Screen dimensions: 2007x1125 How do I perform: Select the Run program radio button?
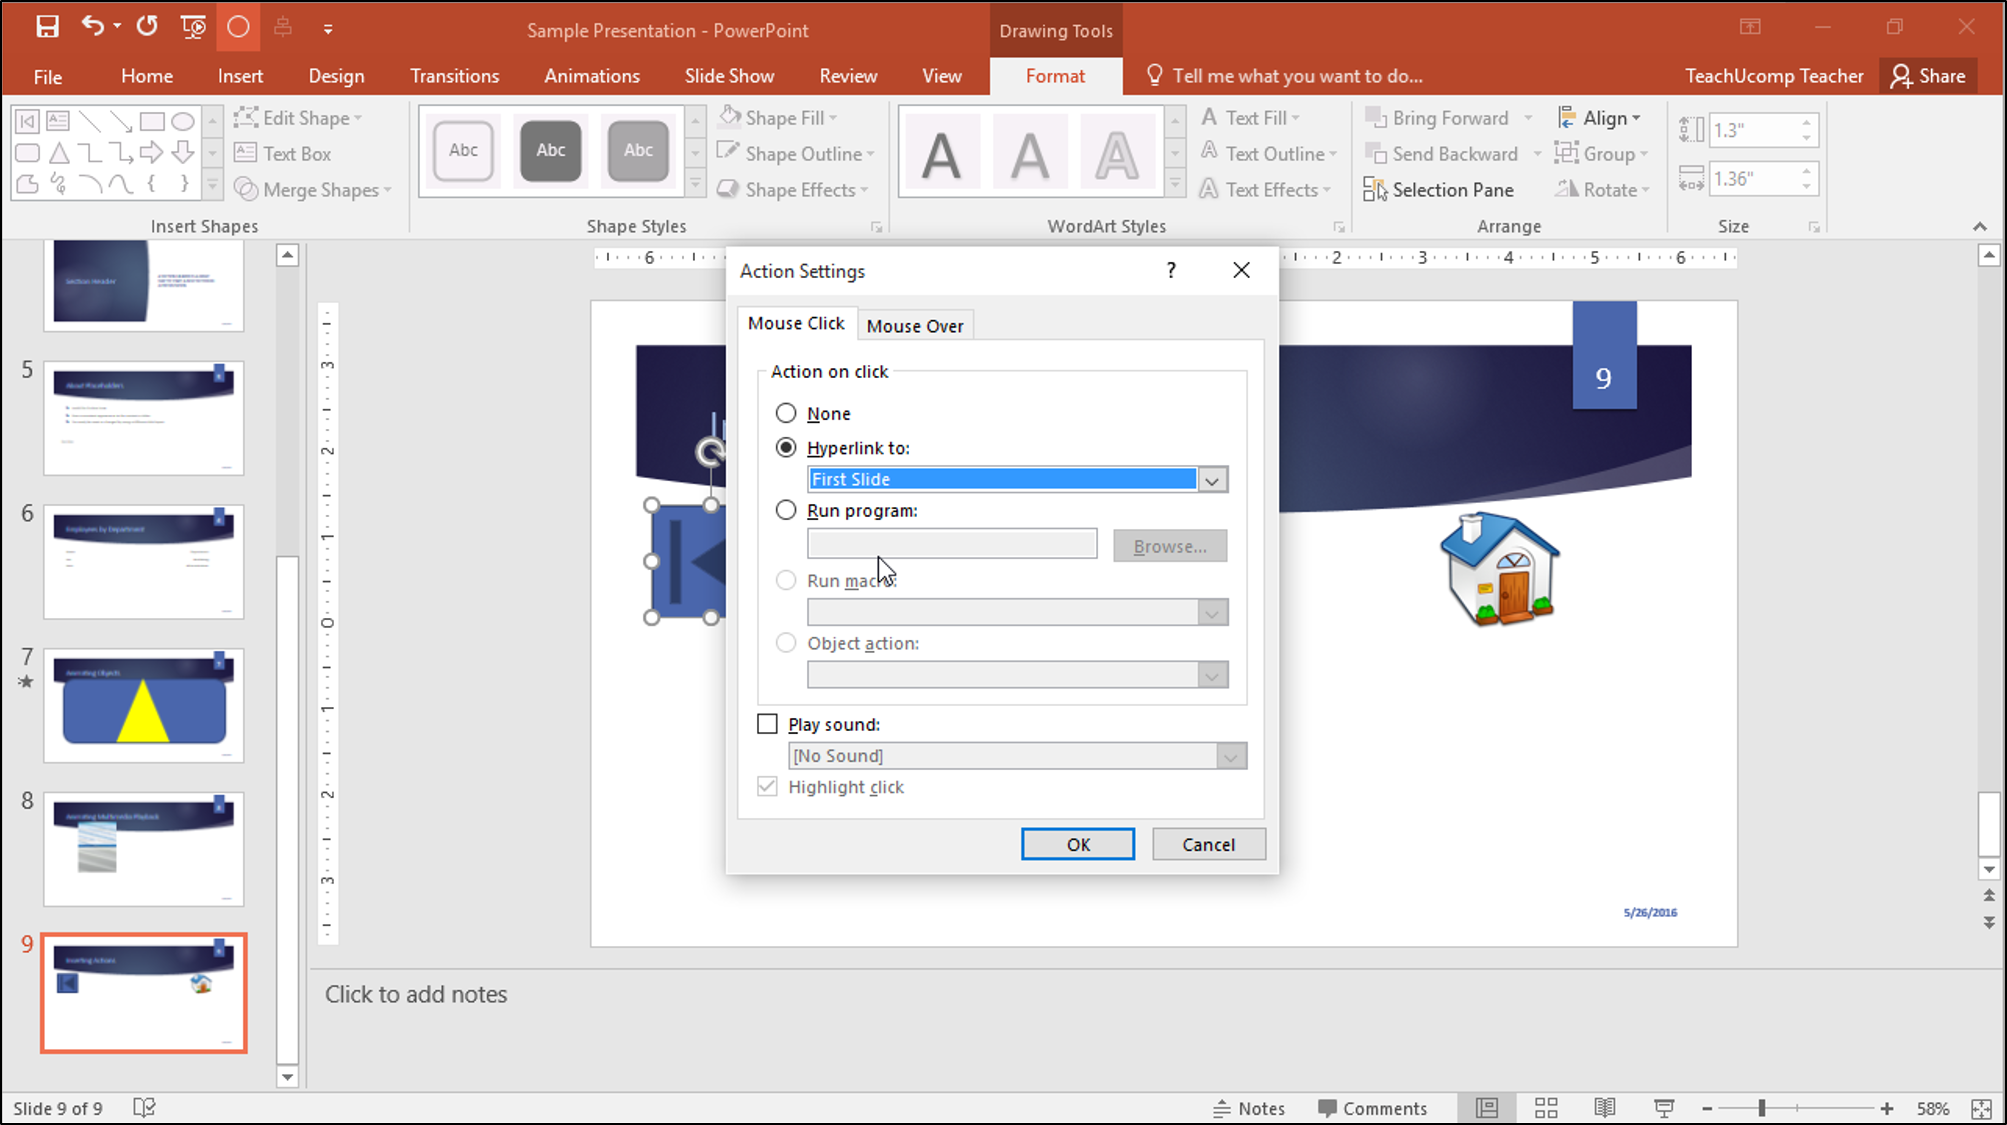pos(786,510)
